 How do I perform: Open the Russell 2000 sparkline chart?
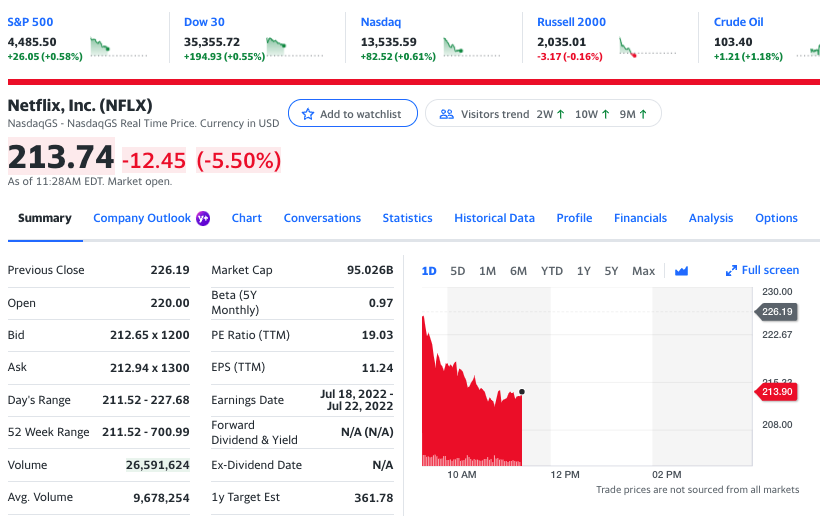(x=647, y=47)
